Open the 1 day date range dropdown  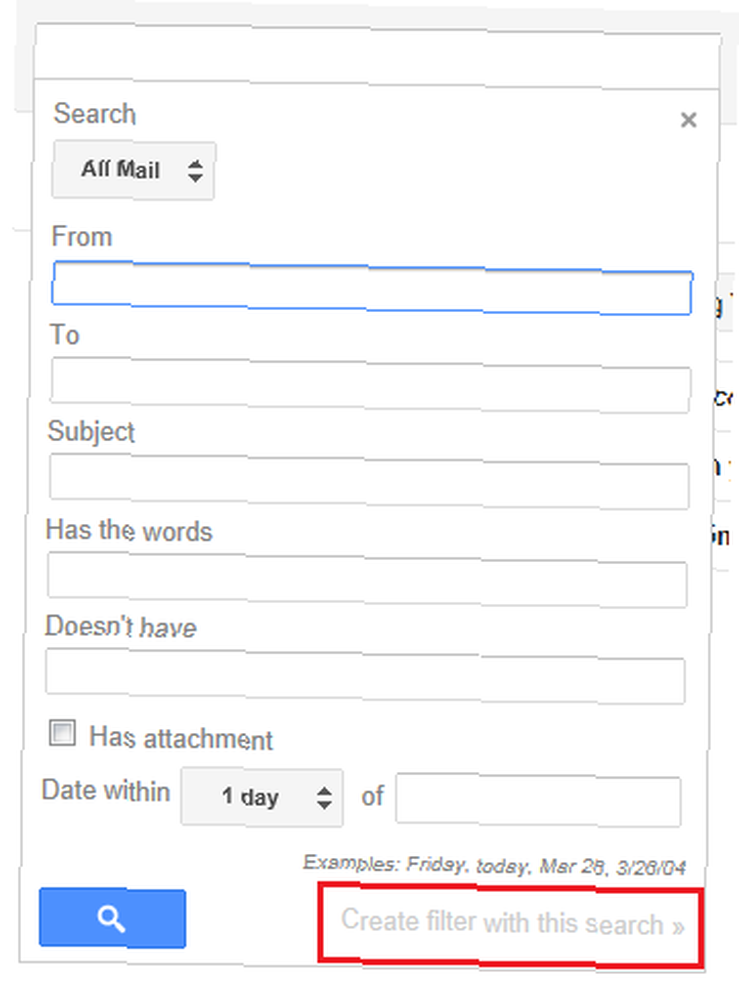261,797
